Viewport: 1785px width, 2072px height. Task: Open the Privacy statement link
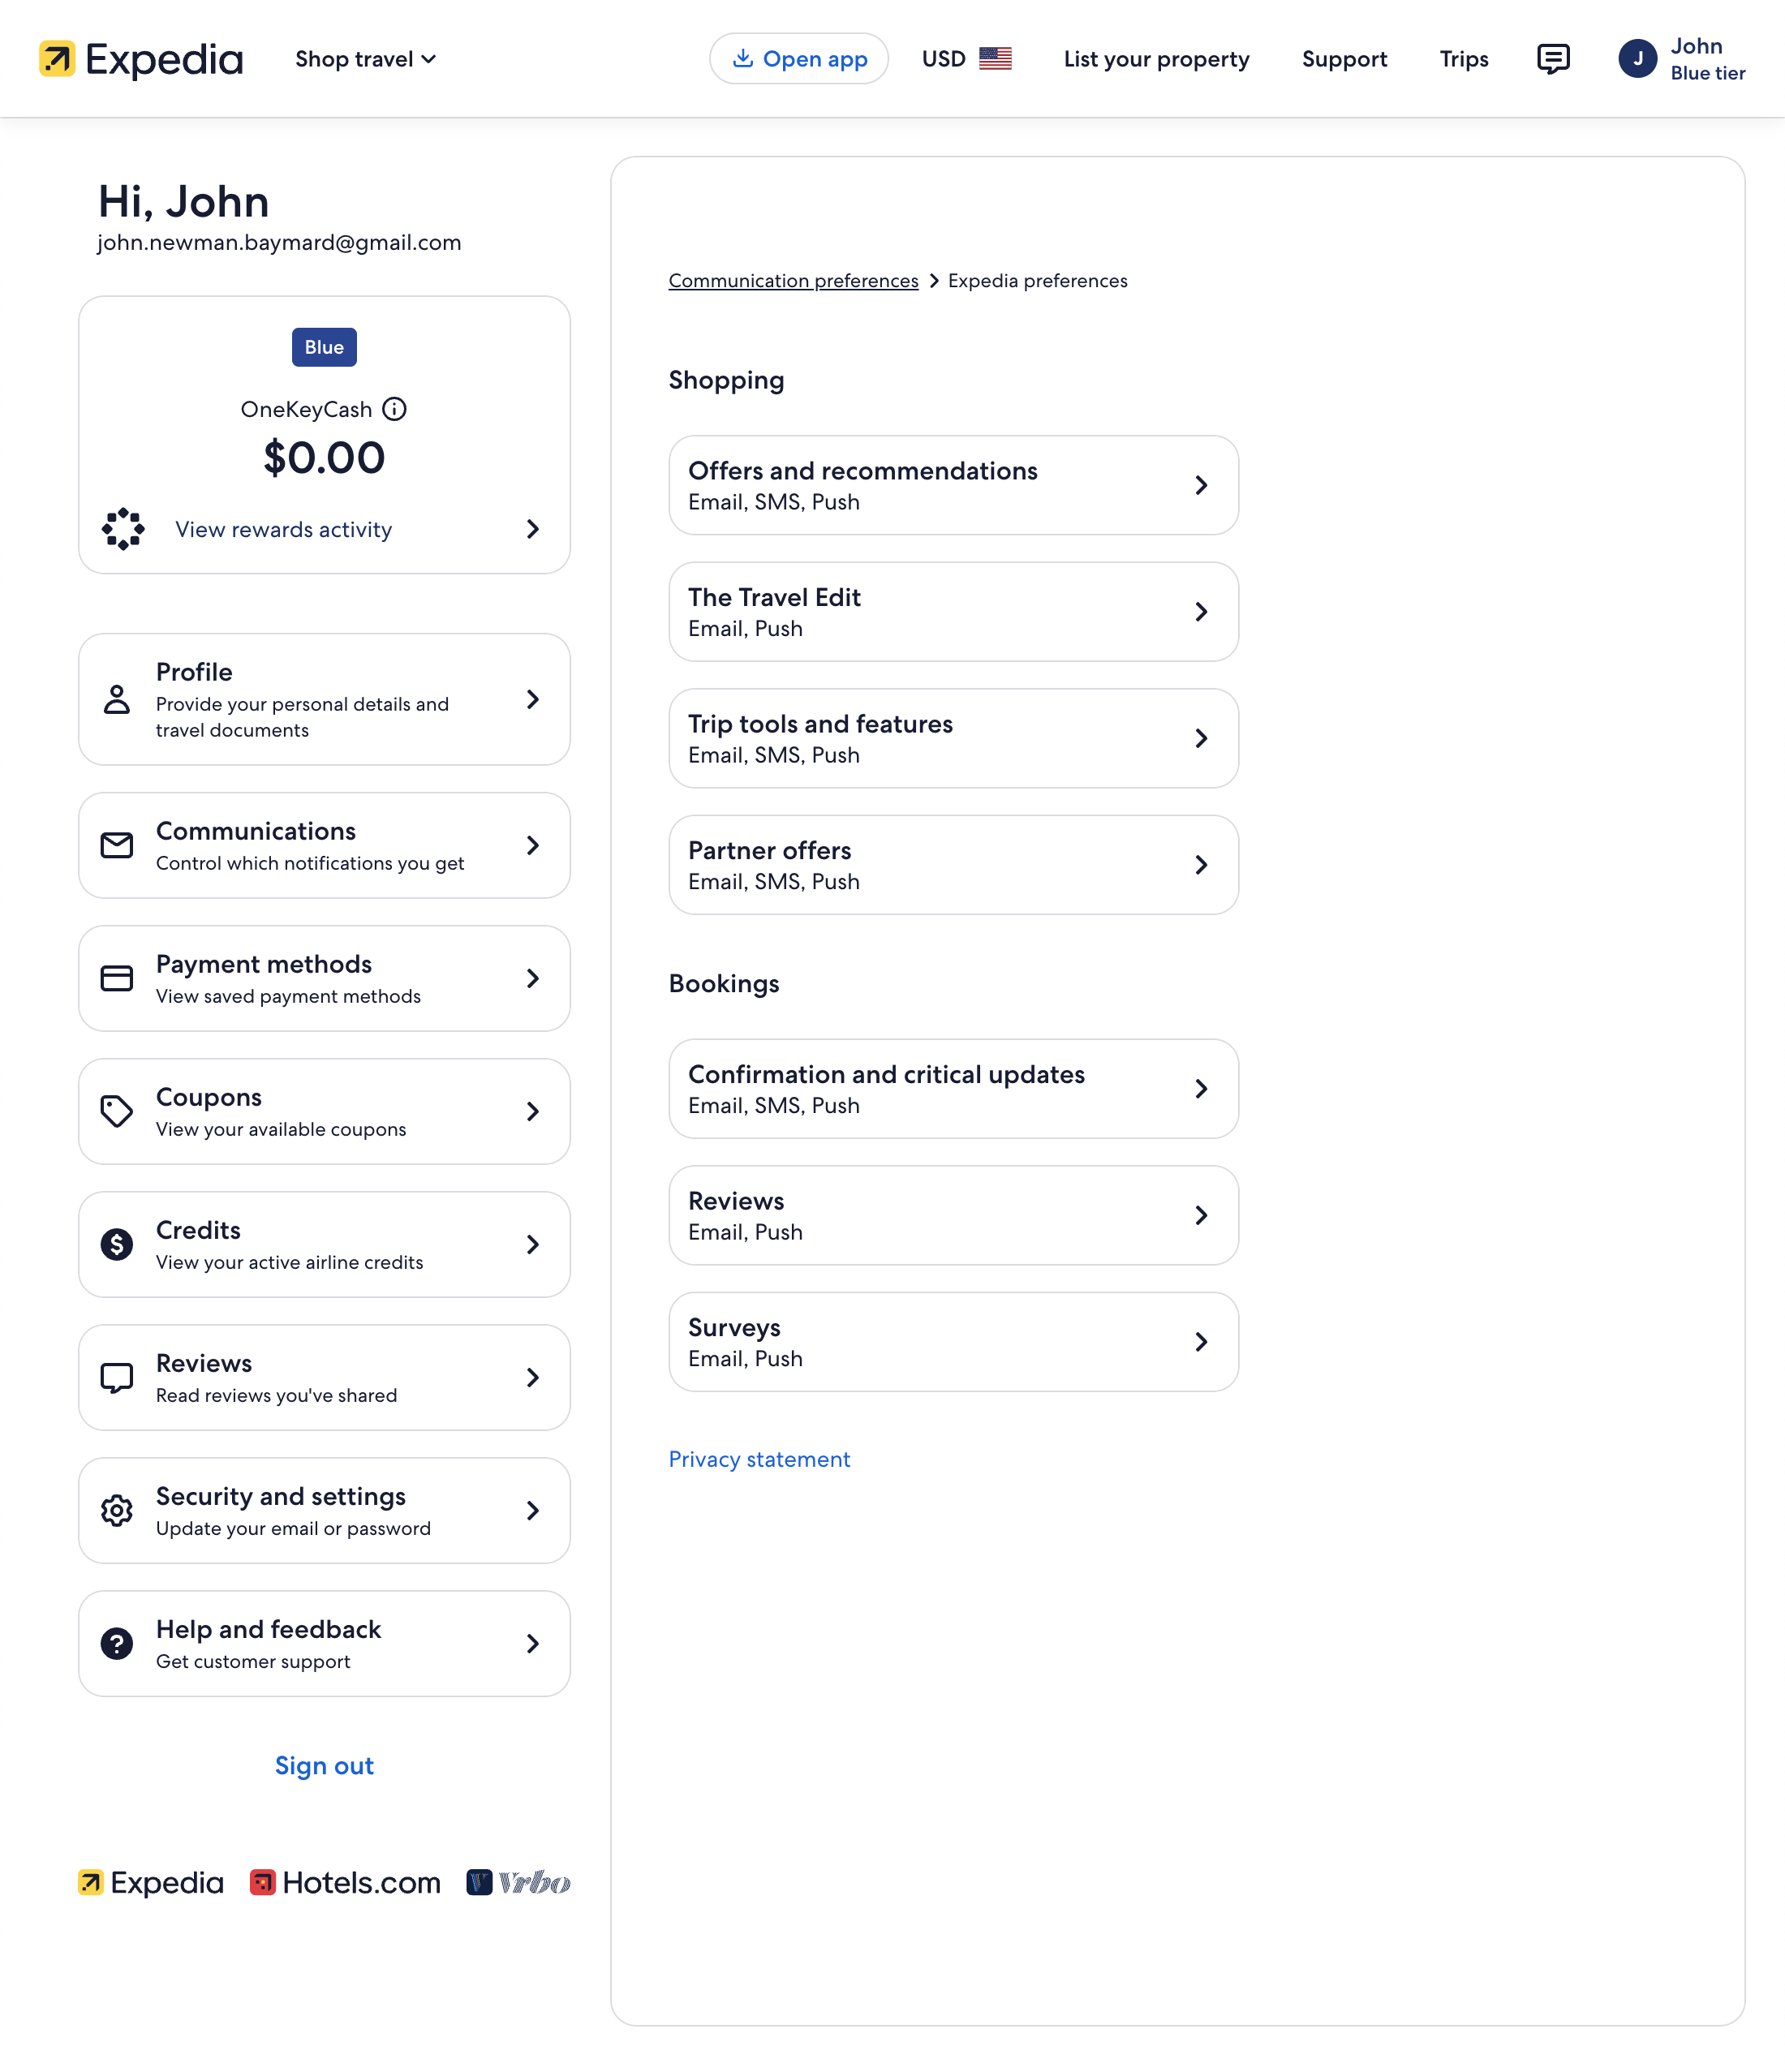[759, 1459]
